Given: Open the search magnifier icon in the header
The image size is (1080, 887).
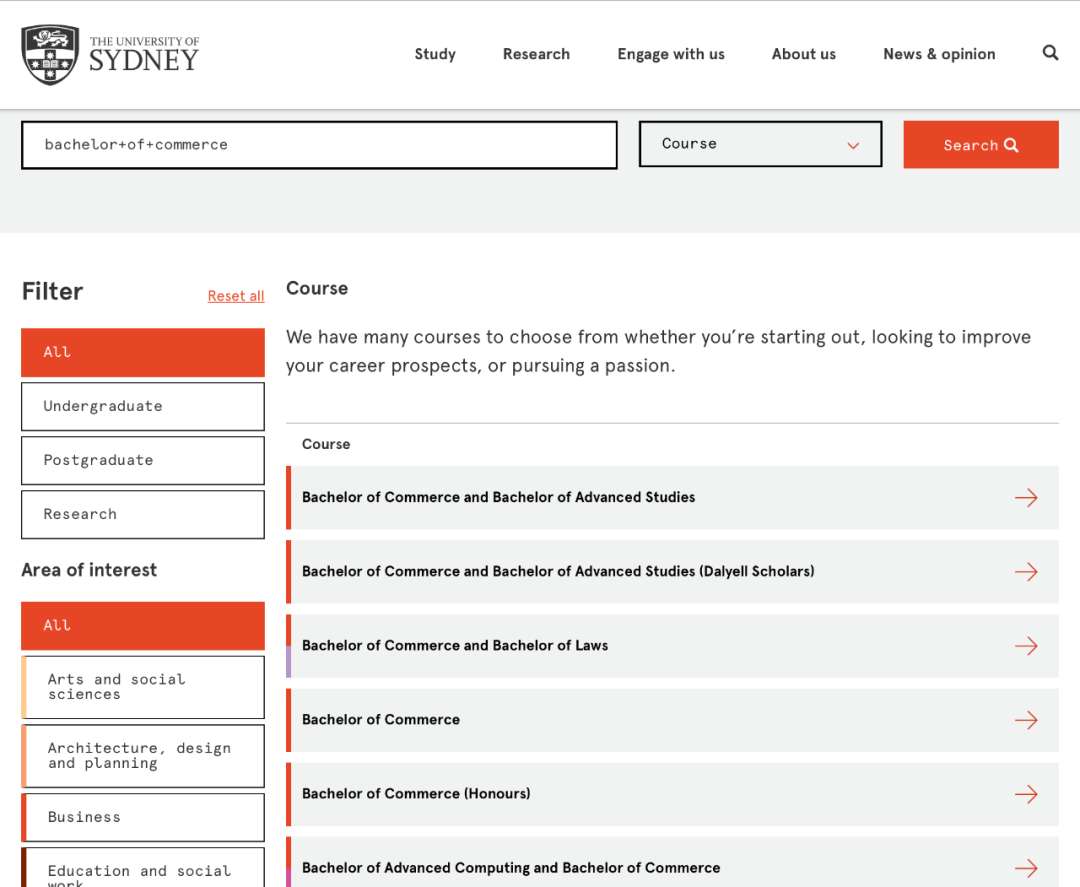Looking at the screenshot, I should 1050,53.
